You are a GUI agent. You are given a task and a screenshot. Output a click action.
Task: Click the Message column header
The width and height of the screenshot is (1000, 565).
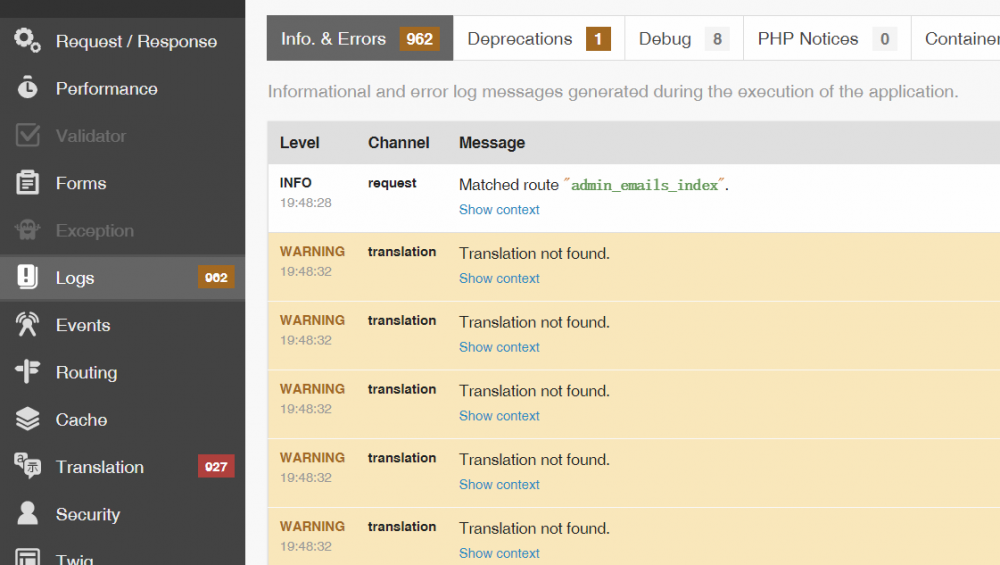(492, 143)
